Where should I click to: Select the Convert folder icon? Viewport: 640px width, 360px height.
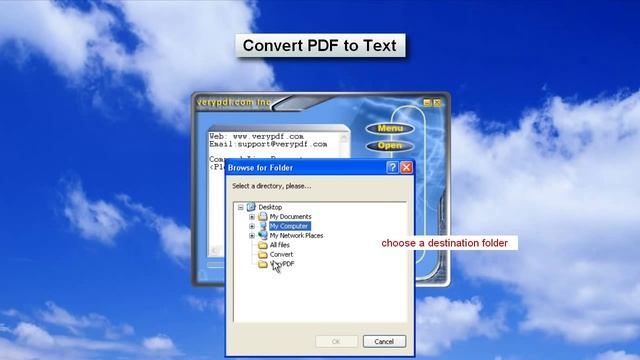pyautogui.click(x=262, y=254)
